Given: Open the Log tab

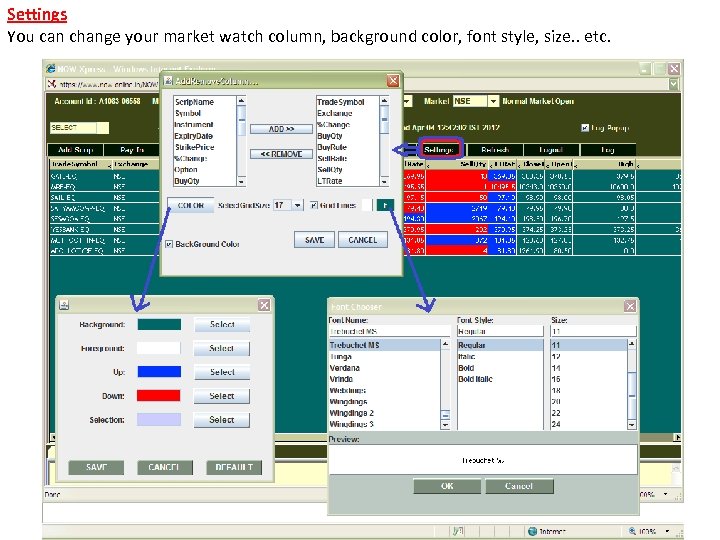Looking at the screenshot, I should [x=608, y=150].
